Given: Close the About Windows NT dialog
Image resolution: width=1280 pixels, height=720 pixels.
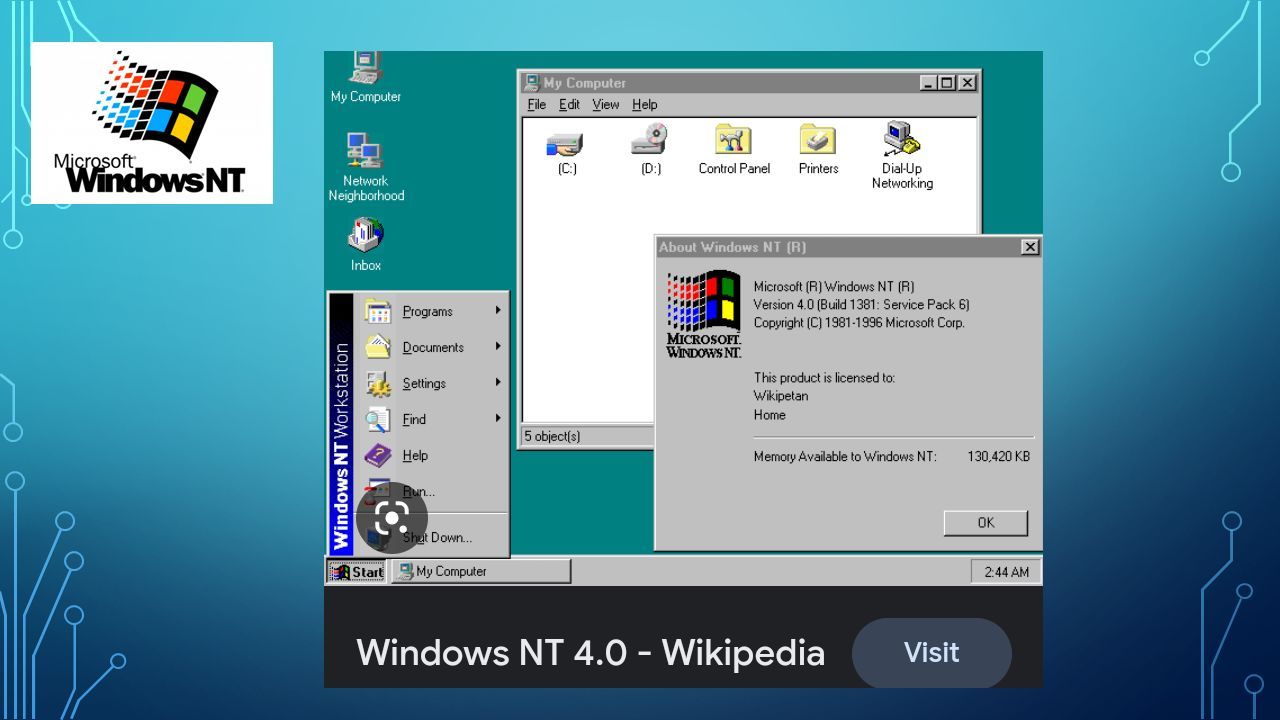Looking at the screenshot, I should pos(1030,247).
